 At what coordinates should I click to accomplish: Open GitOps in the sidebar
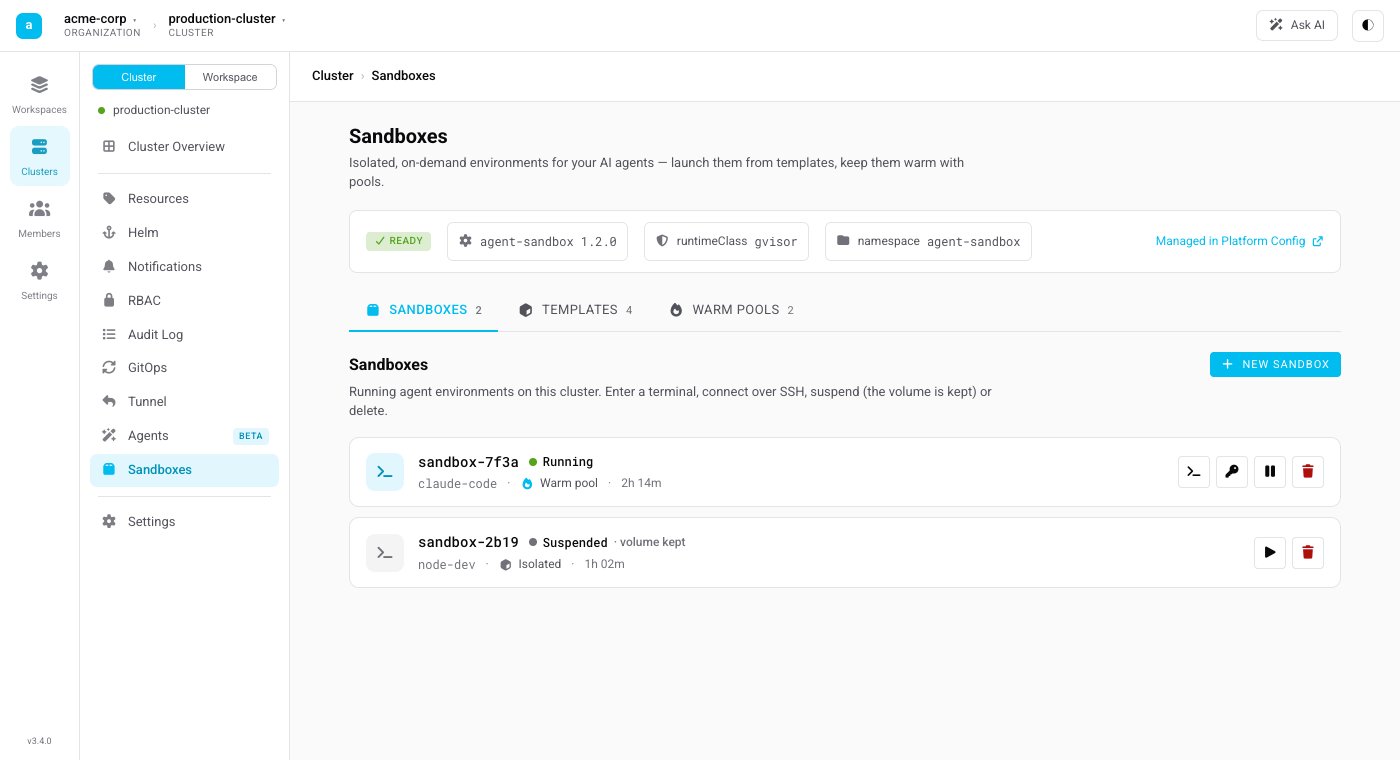tap(184, 368)
